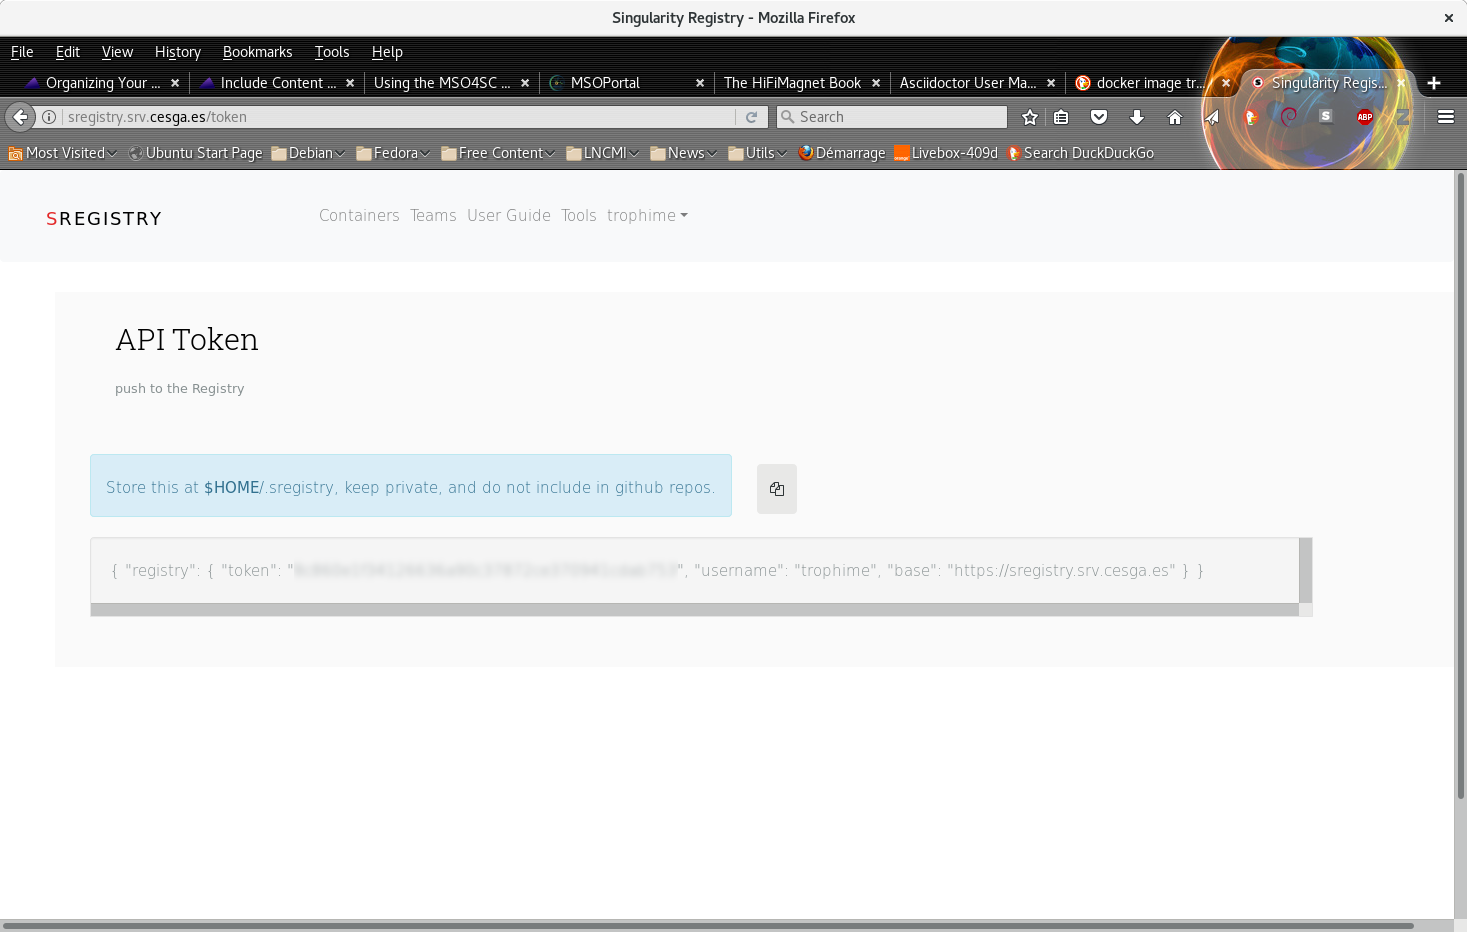
Task: Close the Using the MSO4SC tab
Action: 525,83
